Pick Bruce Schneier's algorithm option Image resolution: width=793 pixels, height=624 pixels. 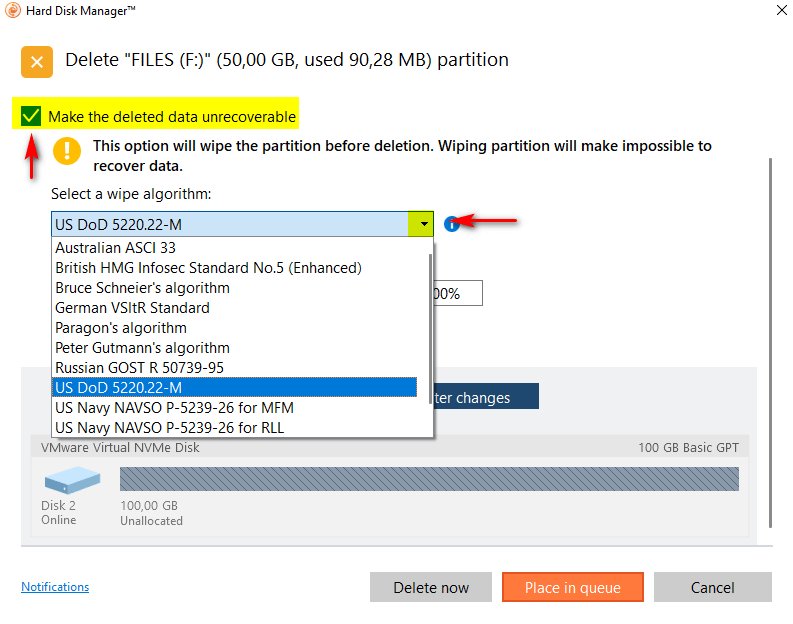tap(142, 288)
